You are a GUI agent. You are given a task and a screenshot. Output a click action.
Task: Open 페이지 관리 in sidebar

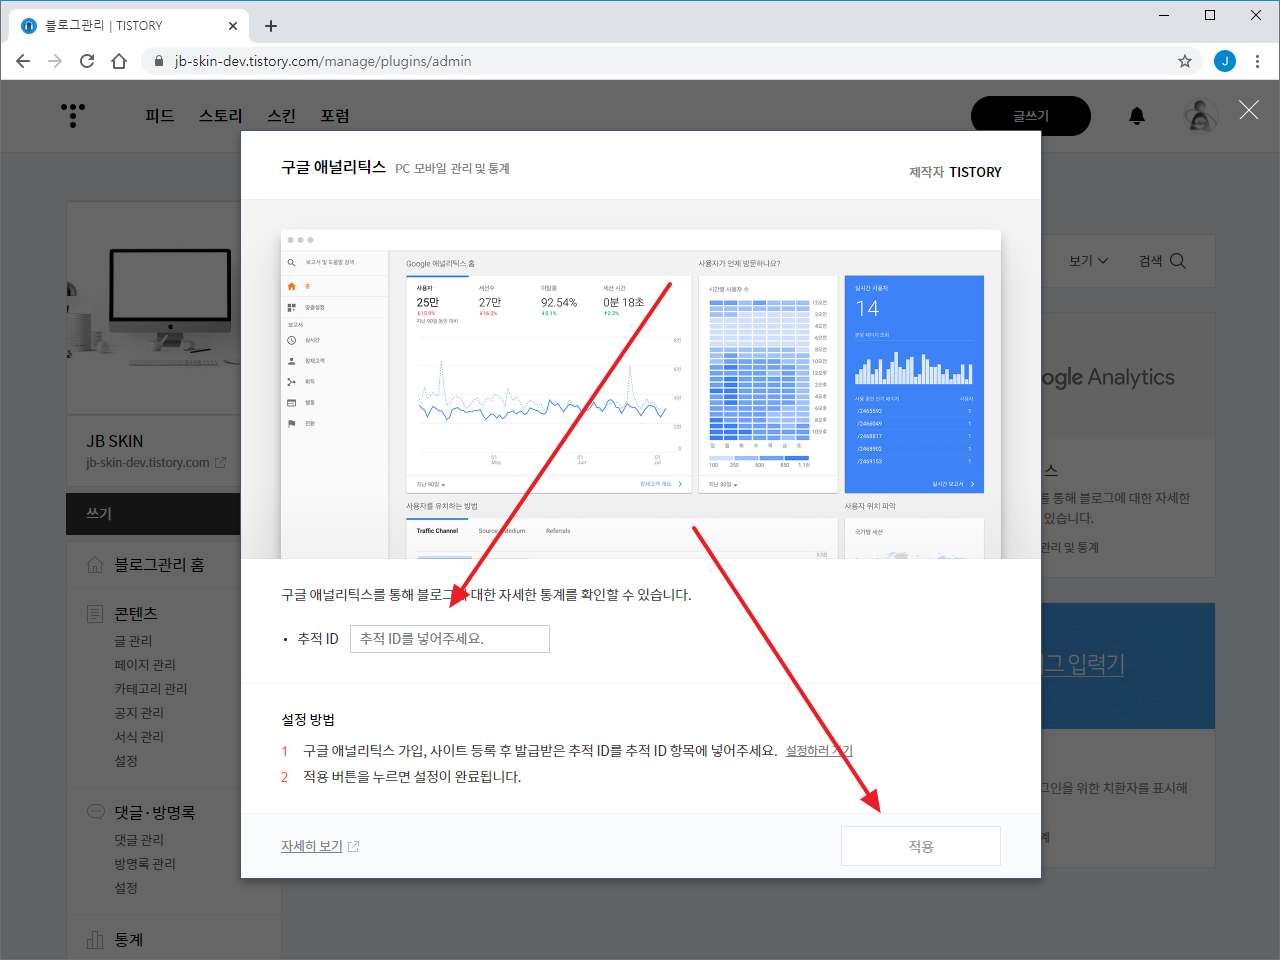point(145,665)
